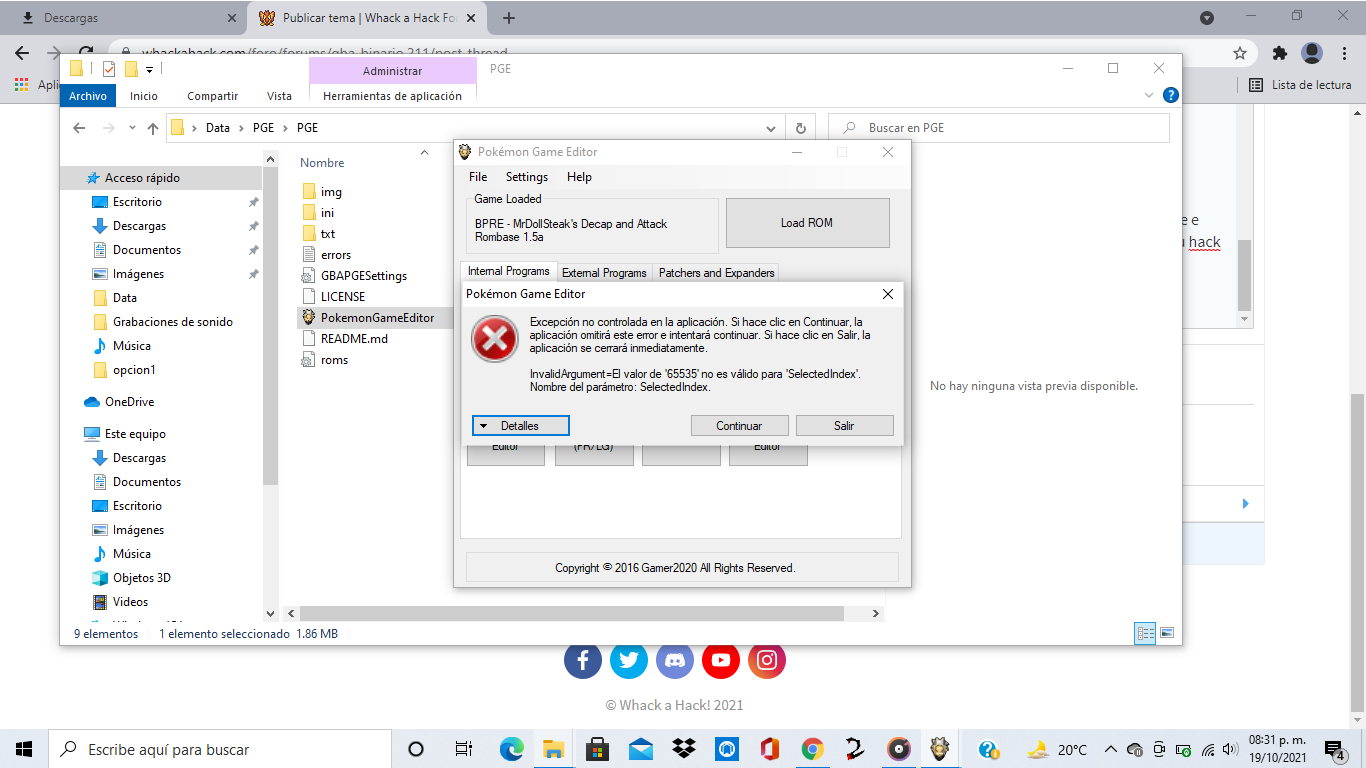Click the Explorer refresh button beside address bar
1366x768 pixels.
(x=800, y=128)
